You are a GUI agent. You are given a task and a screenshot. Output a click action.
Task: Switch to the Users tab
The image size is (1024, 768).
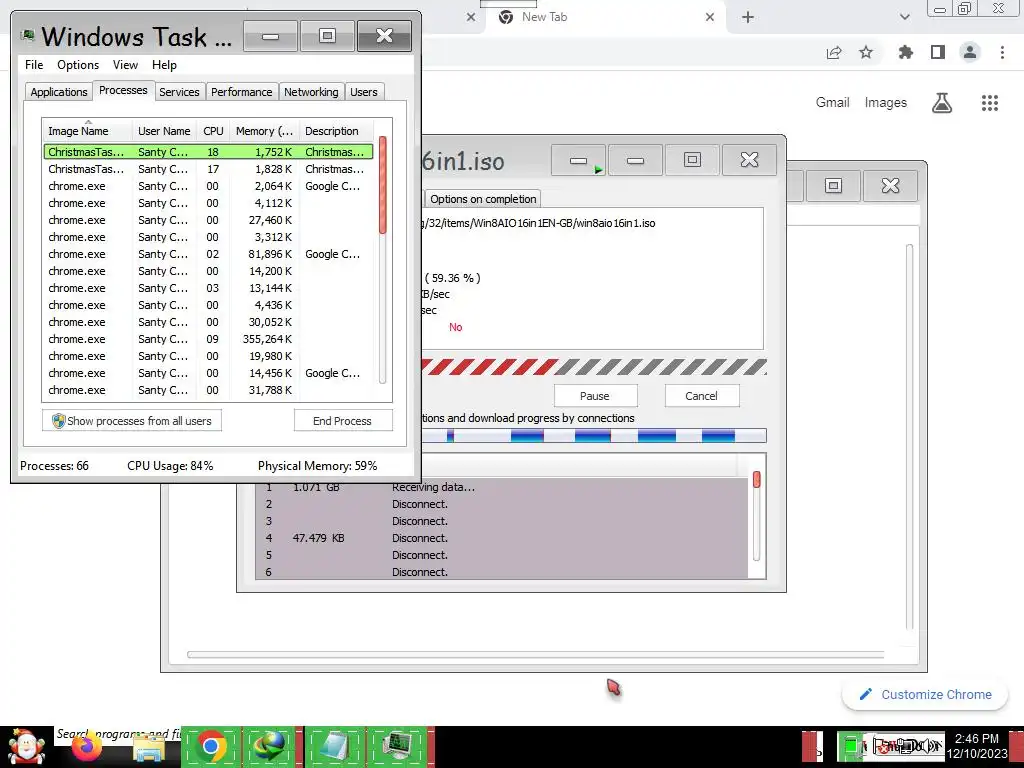(364, 92)
